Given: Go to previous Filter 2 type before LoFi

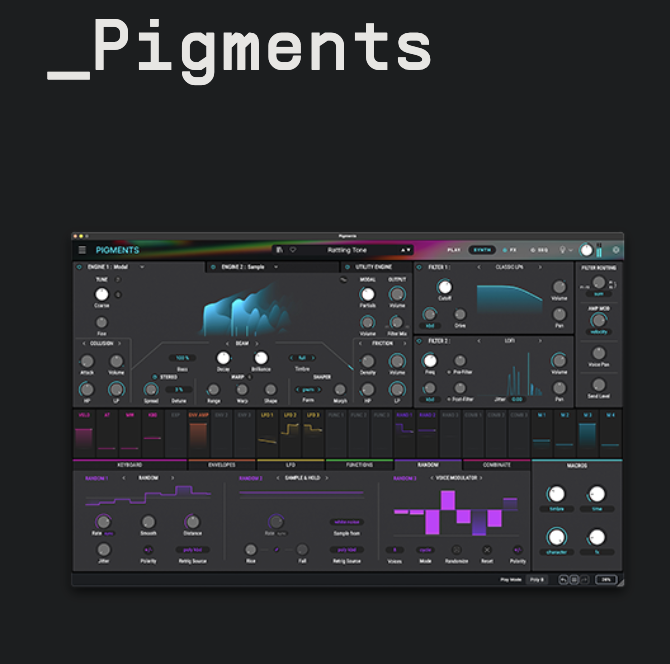Looking at the screenshot, I should (479, 341).
